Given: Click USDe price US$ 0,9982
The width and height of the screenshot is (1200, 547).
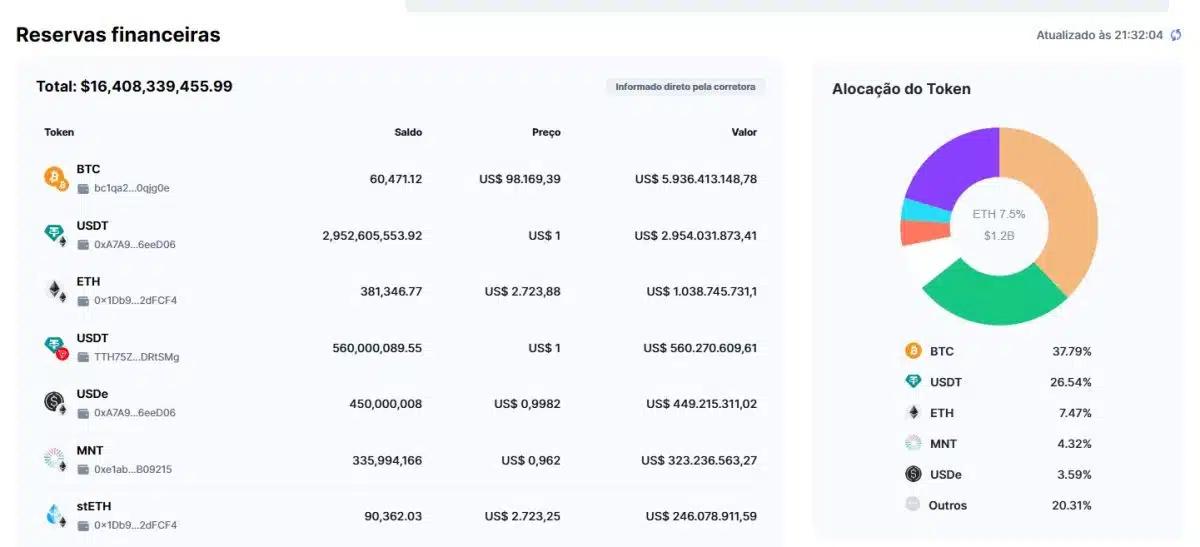Looking at the screenshot, I should (527, 404).
